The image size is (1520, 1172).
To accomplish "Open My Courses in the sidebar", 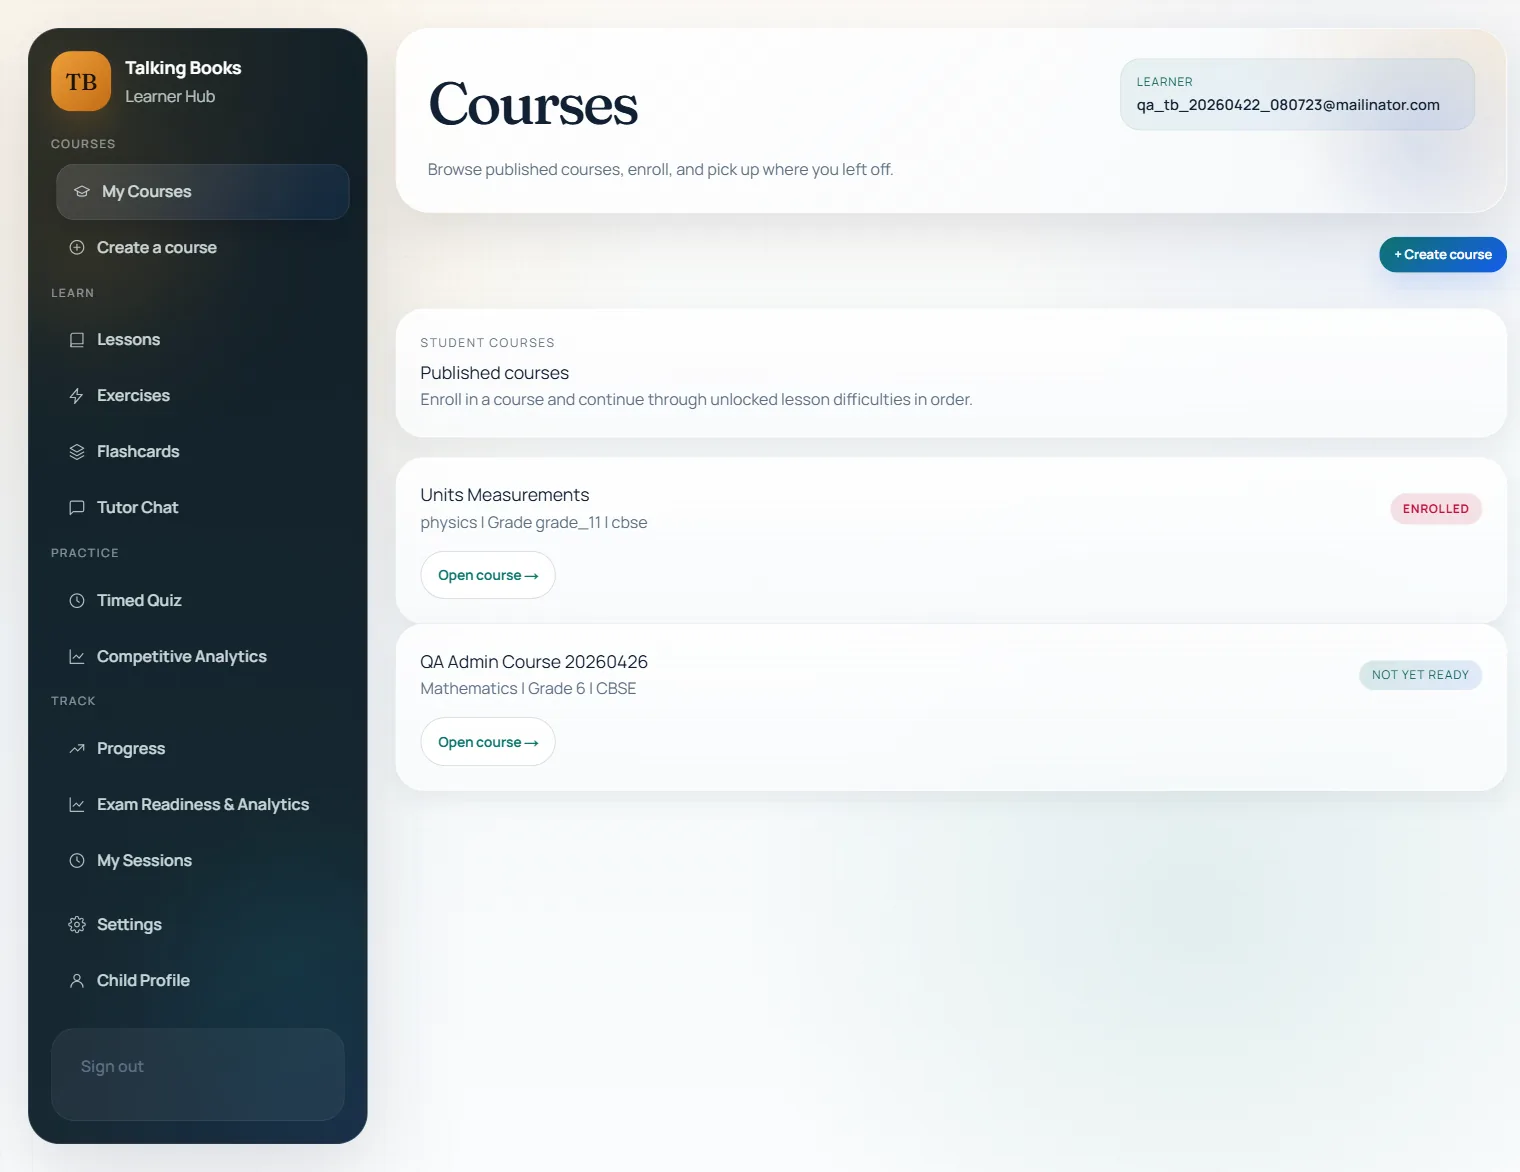I will [x=203, y=192].
